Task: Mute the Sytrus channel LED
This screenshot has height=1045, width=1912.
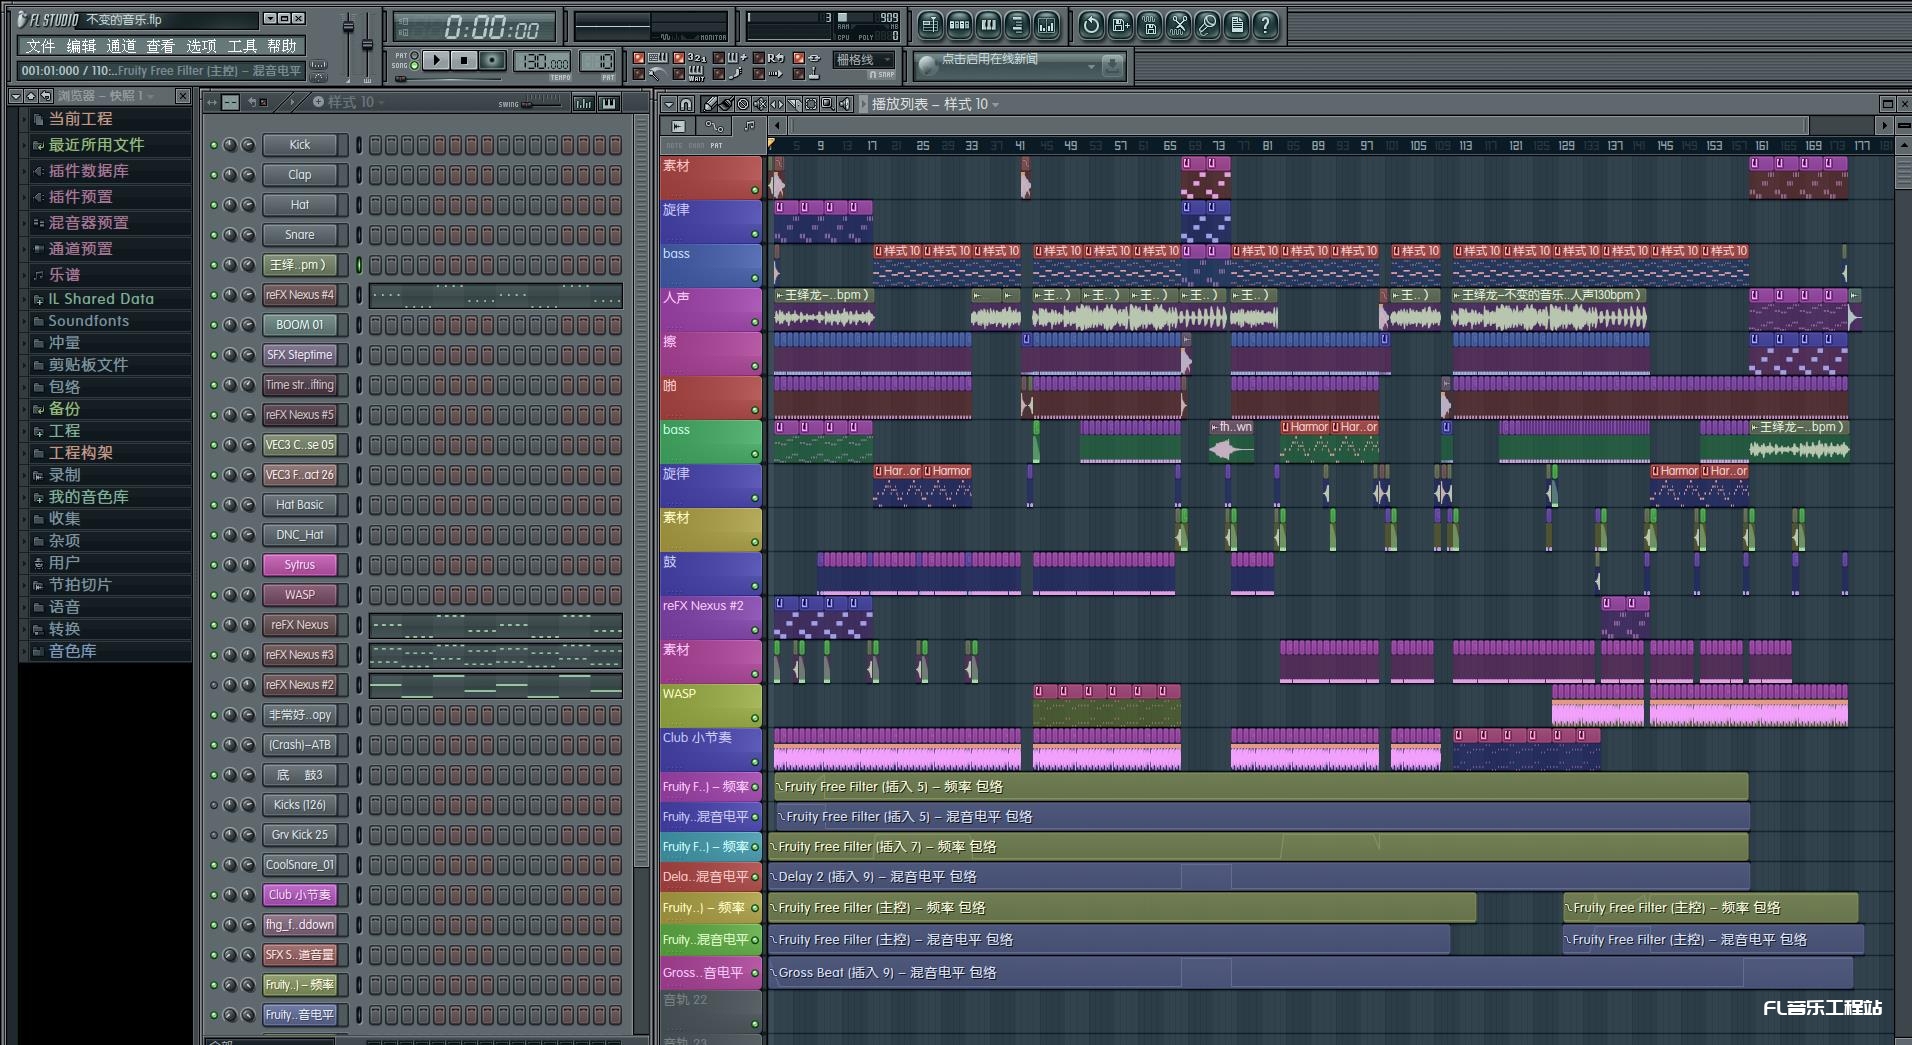Action: [x=213, y=565]
